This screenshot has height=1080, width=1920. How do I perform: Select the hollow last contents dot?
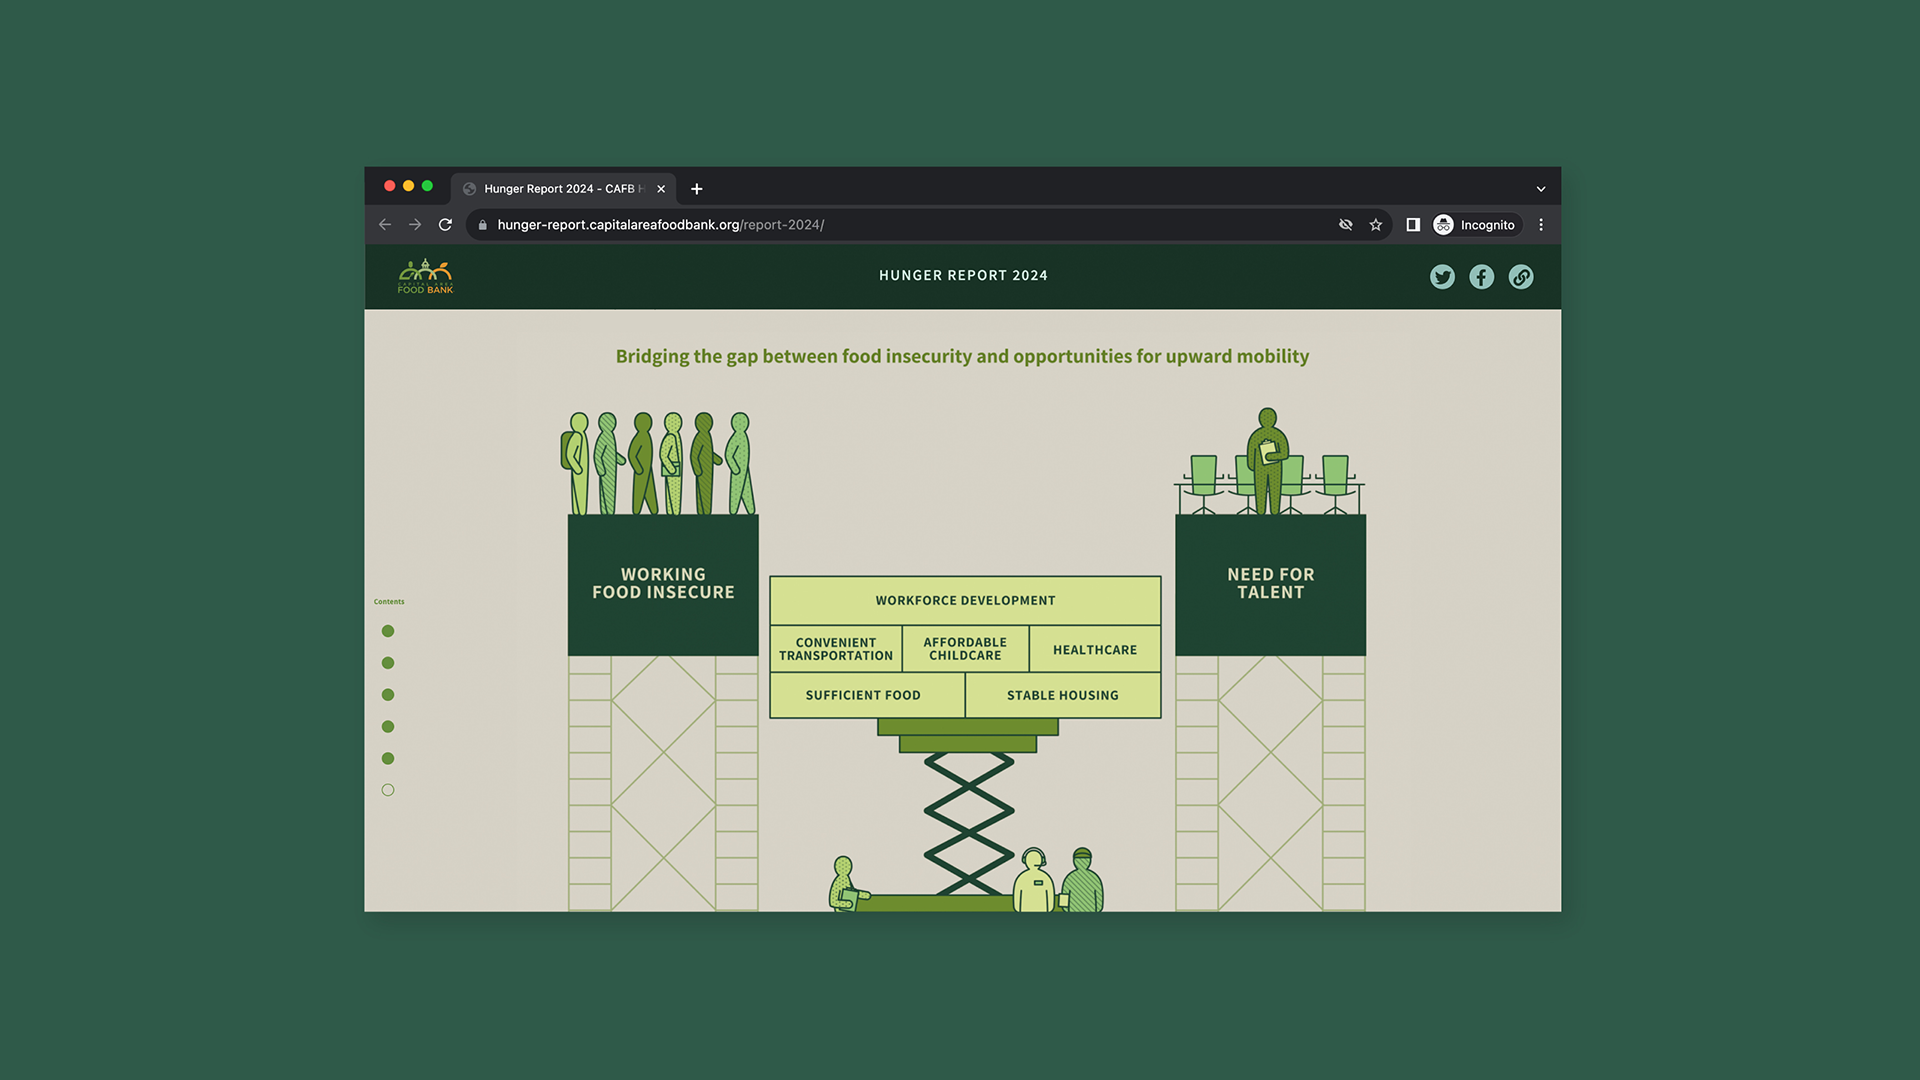pyautogui.click(x=388, y=790)
